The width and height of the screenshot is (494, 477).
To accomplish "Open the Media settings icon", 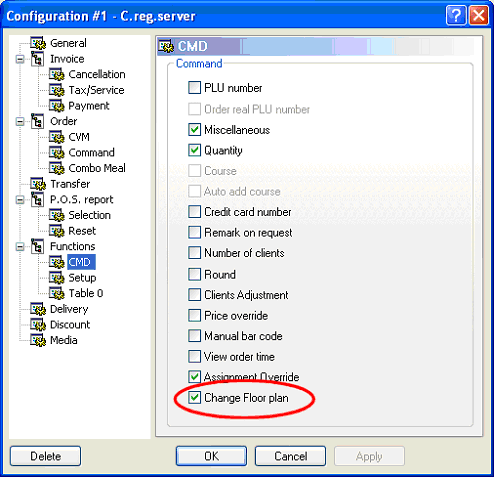I will point(38,340).
